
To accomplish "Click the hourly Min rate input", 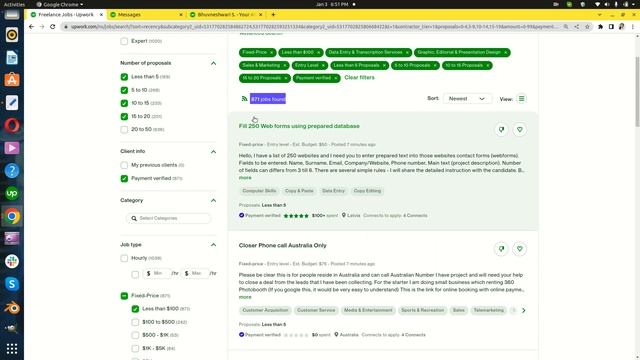I will point(157,273).
